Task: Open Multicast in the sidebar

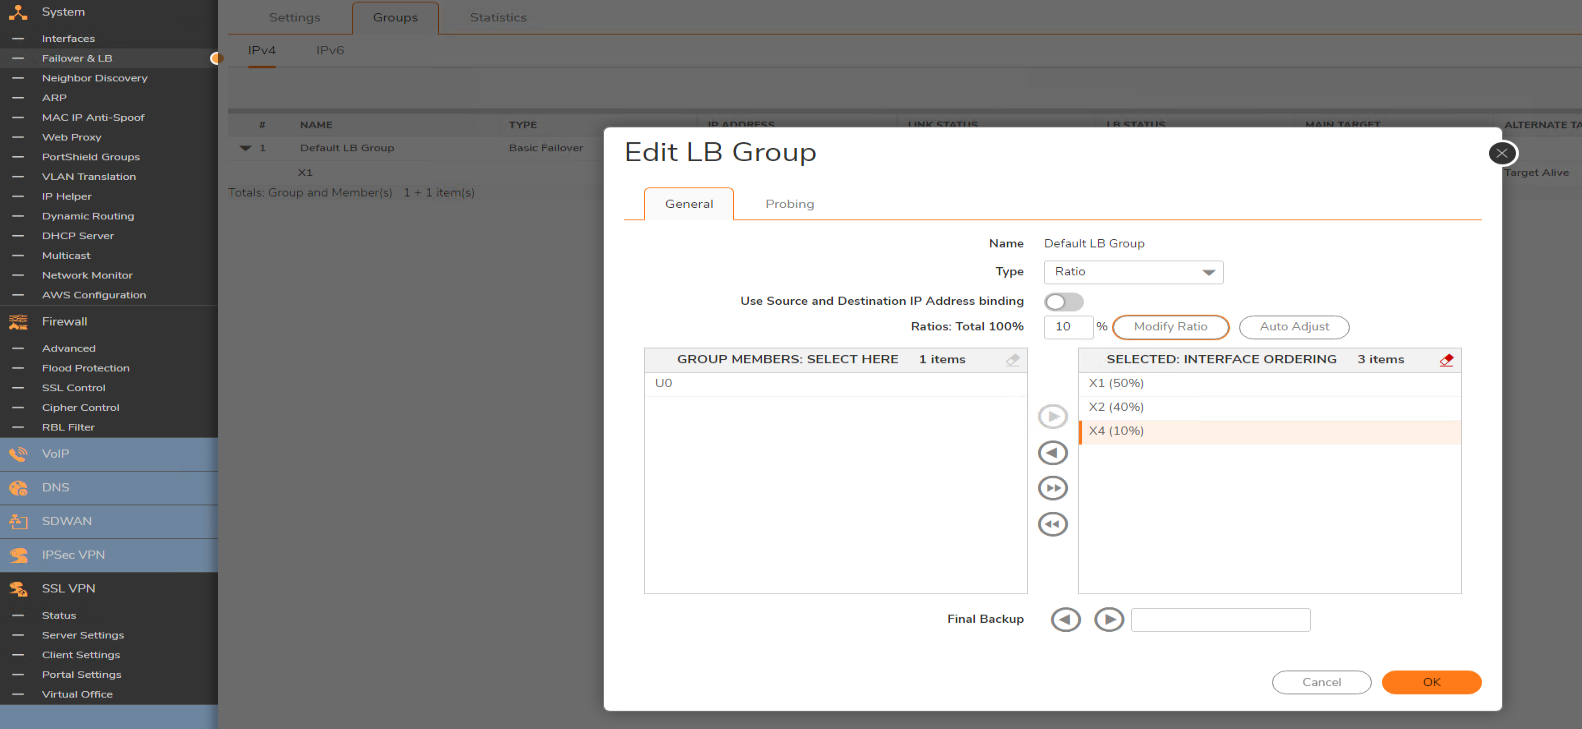Action: (66, 256)
